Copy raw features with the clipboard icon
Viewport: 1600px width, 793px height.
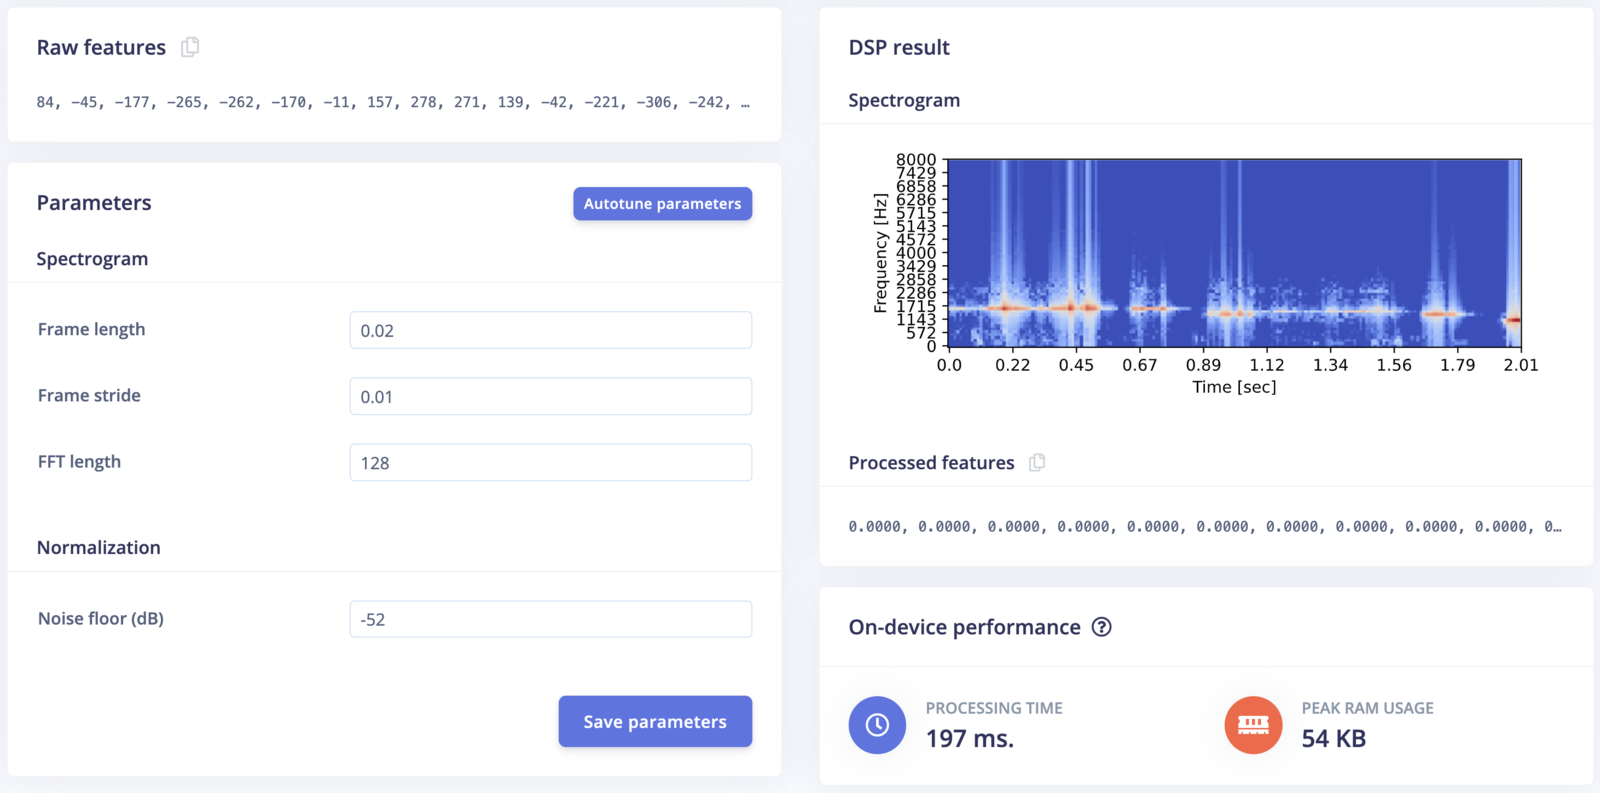pos(190,47)
